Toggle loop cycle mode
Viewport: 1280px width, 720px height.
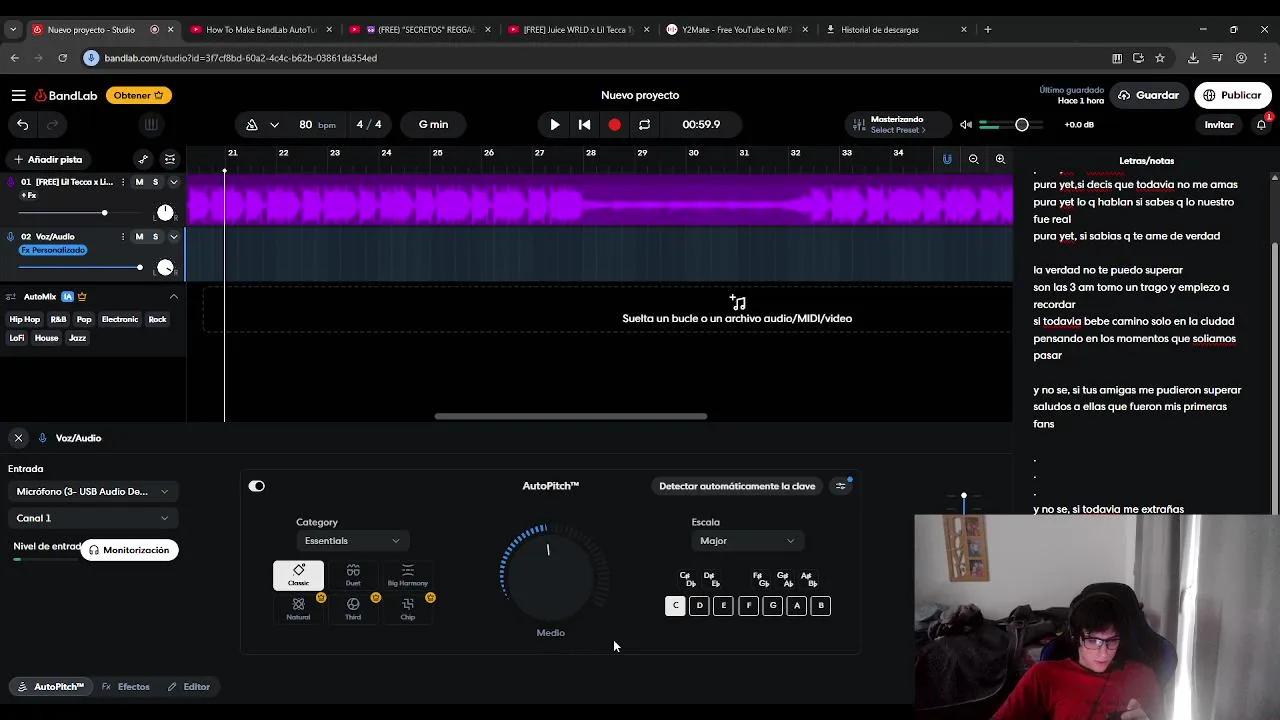(x=644, y=124)
